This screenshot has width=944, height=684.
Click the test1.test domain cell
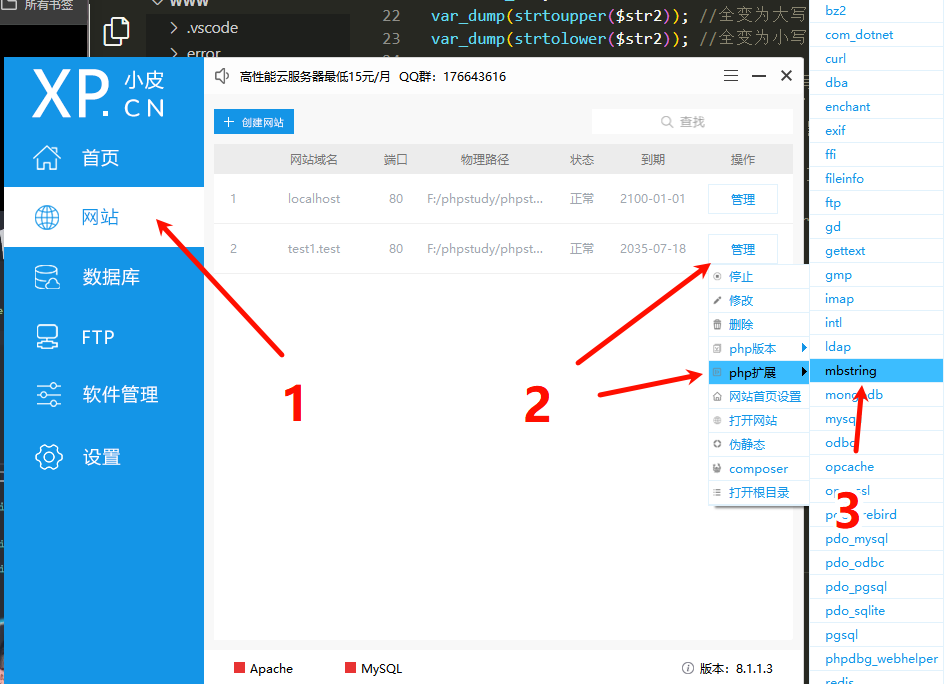tap(314, 249)
